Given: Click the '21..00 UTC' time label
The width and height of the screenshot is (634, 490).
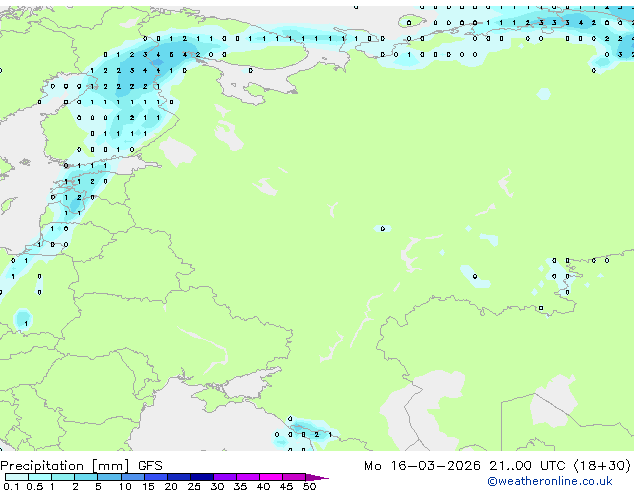Looking at the screenshot, I should pos(527,466).
